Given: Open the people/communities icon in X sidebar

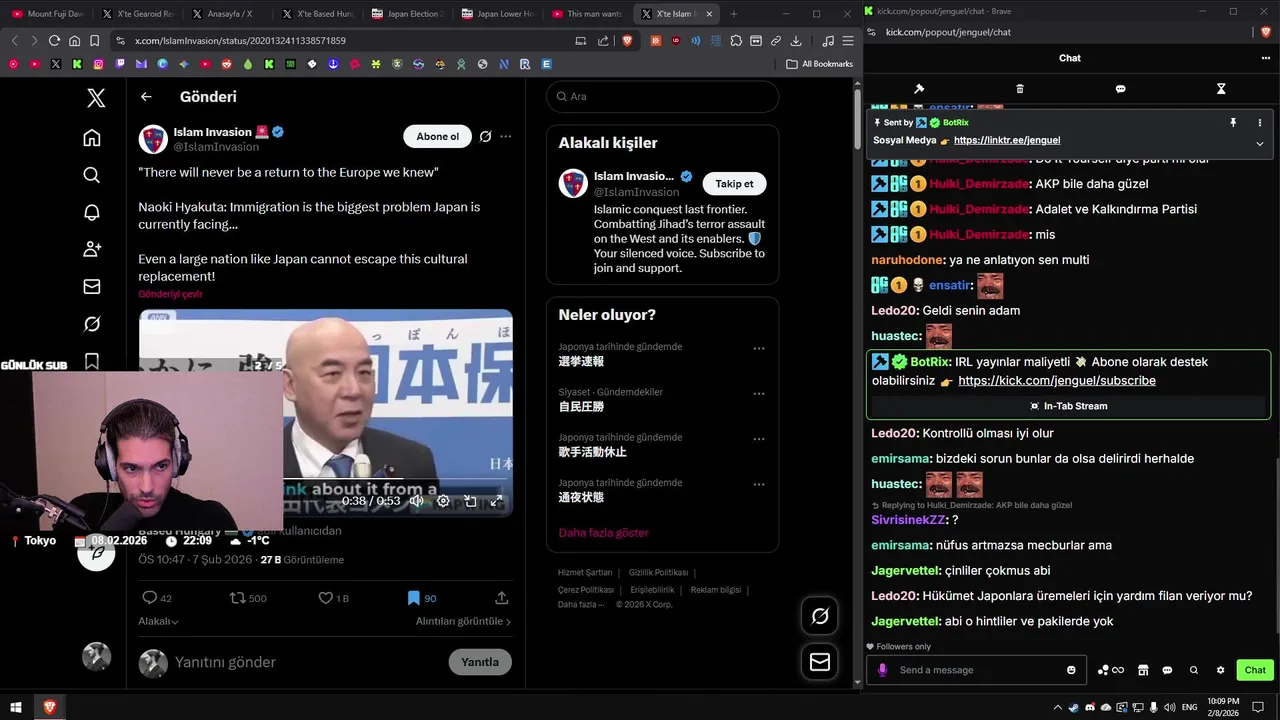Looking at the screenshot, I should click(92, 249).
